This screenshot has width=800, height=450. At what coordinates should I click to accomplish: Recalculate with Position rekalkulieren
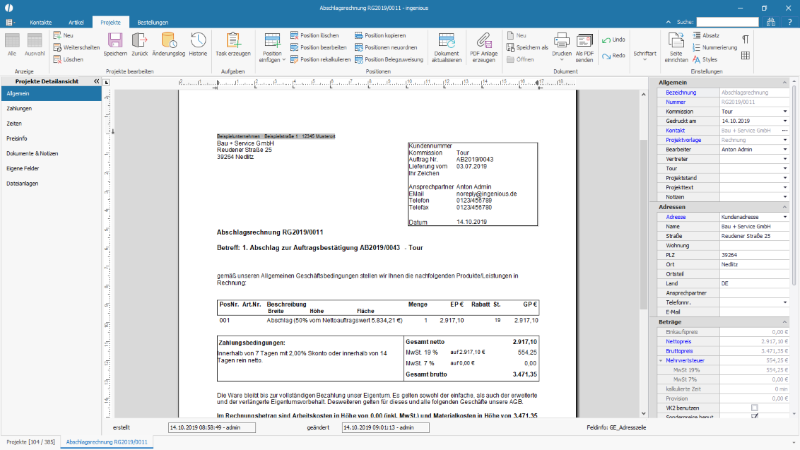[320, 59]
